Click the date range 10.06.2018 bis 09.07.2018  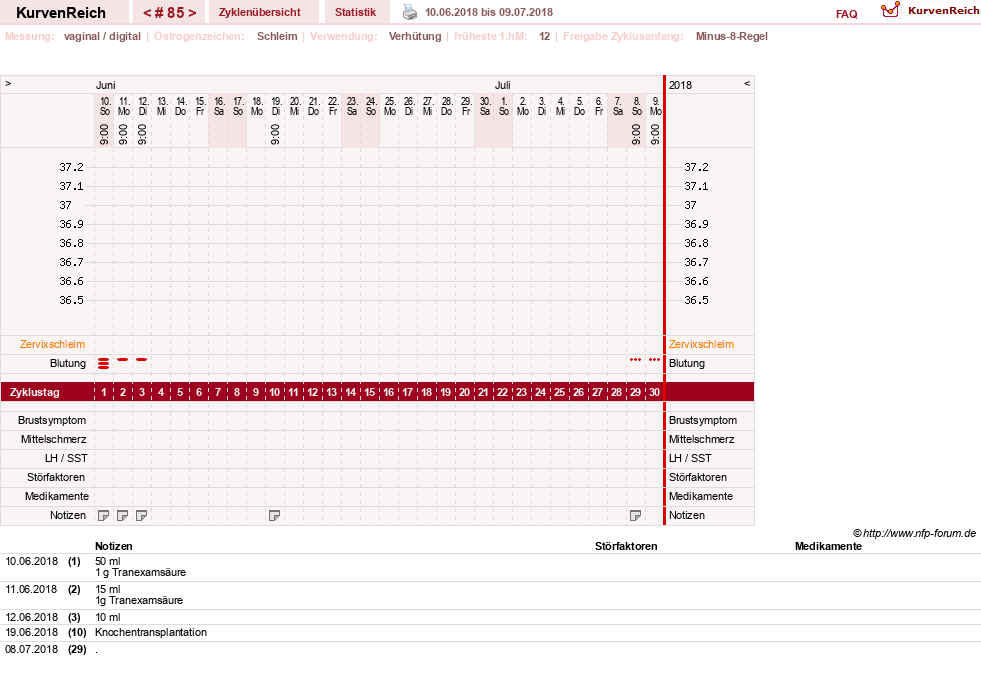(x=489, y=12)
